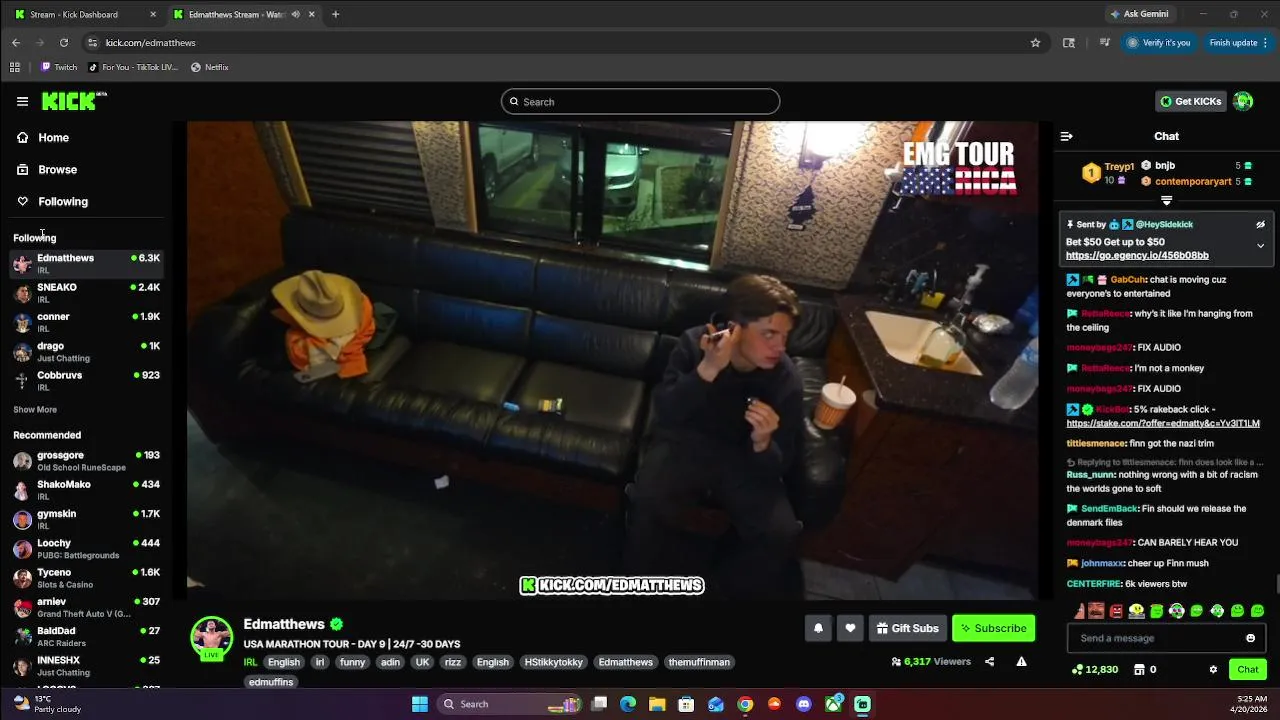Viewport: 1280px width, 720px height.
Task: Select Edmatthews in the Following list
Action: click(x=86, y=263)
